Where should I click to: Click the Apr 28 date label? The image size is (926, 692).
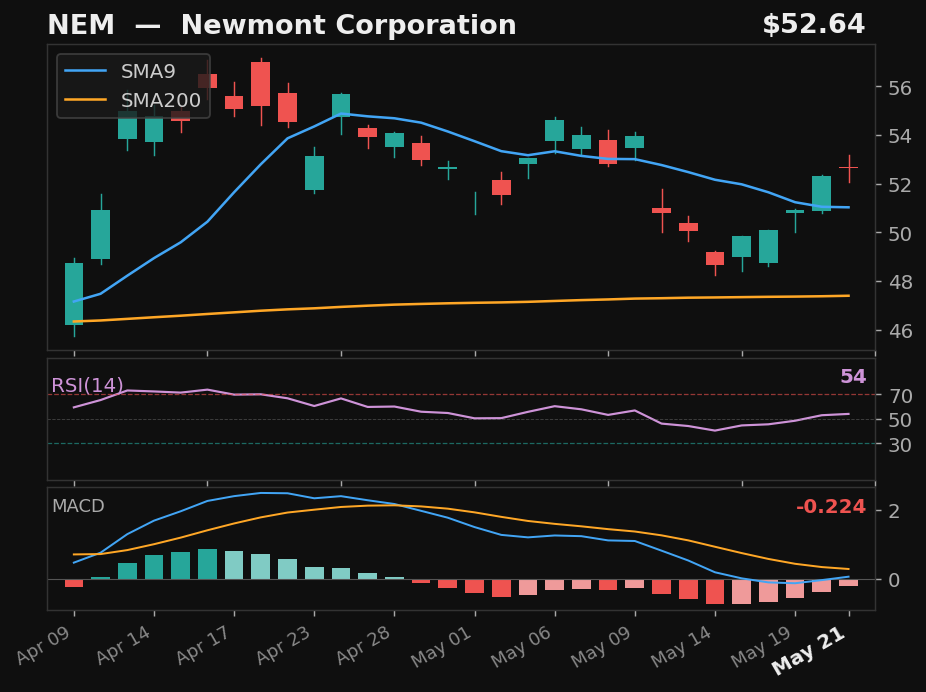click(363, 645)
